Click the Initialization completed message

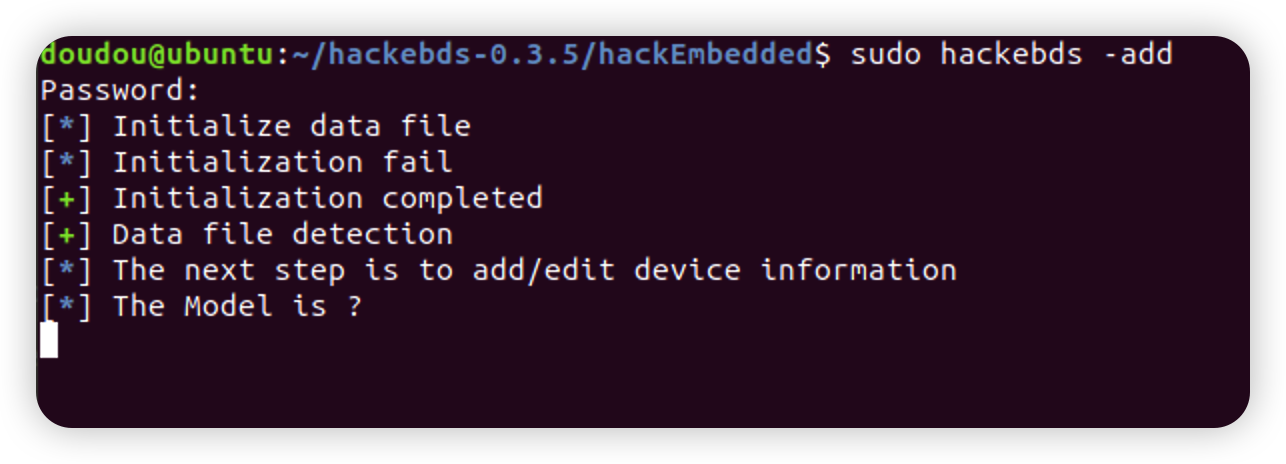327,198
